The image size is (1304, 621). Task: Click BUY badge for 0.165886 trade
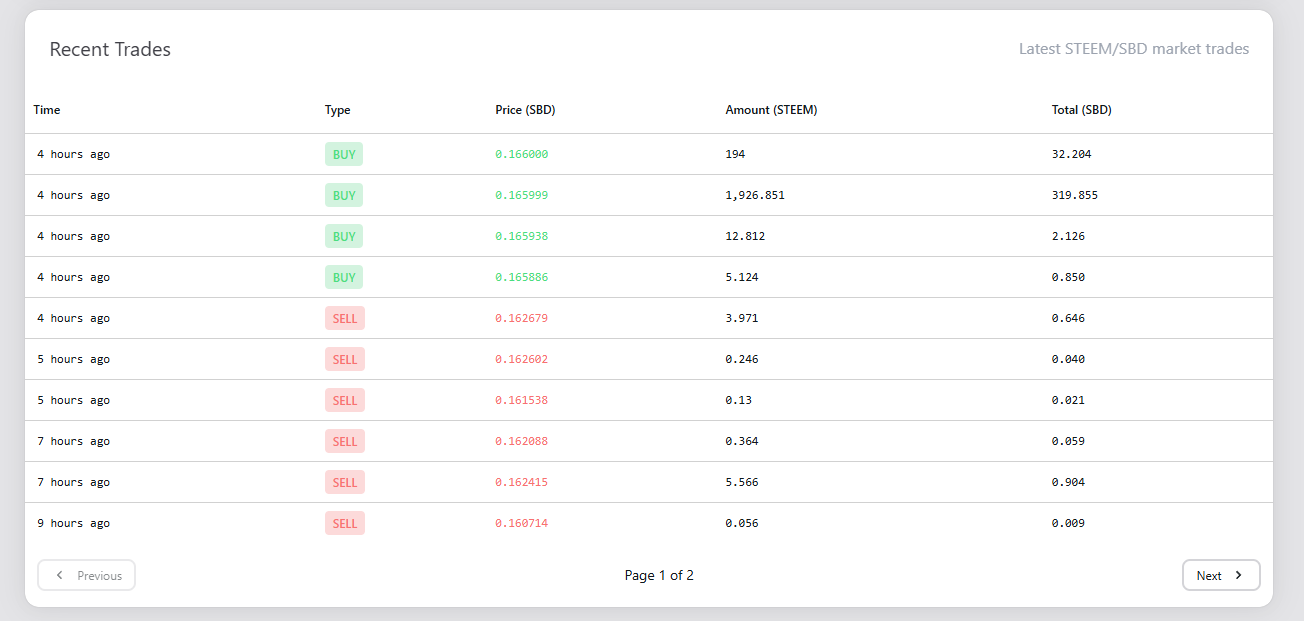click(344, 277)
